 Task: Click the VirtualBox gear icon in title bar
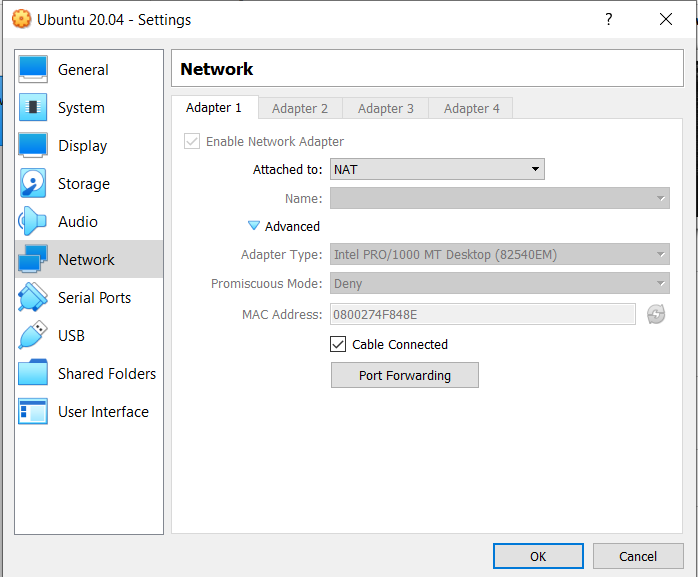[21, 19]
